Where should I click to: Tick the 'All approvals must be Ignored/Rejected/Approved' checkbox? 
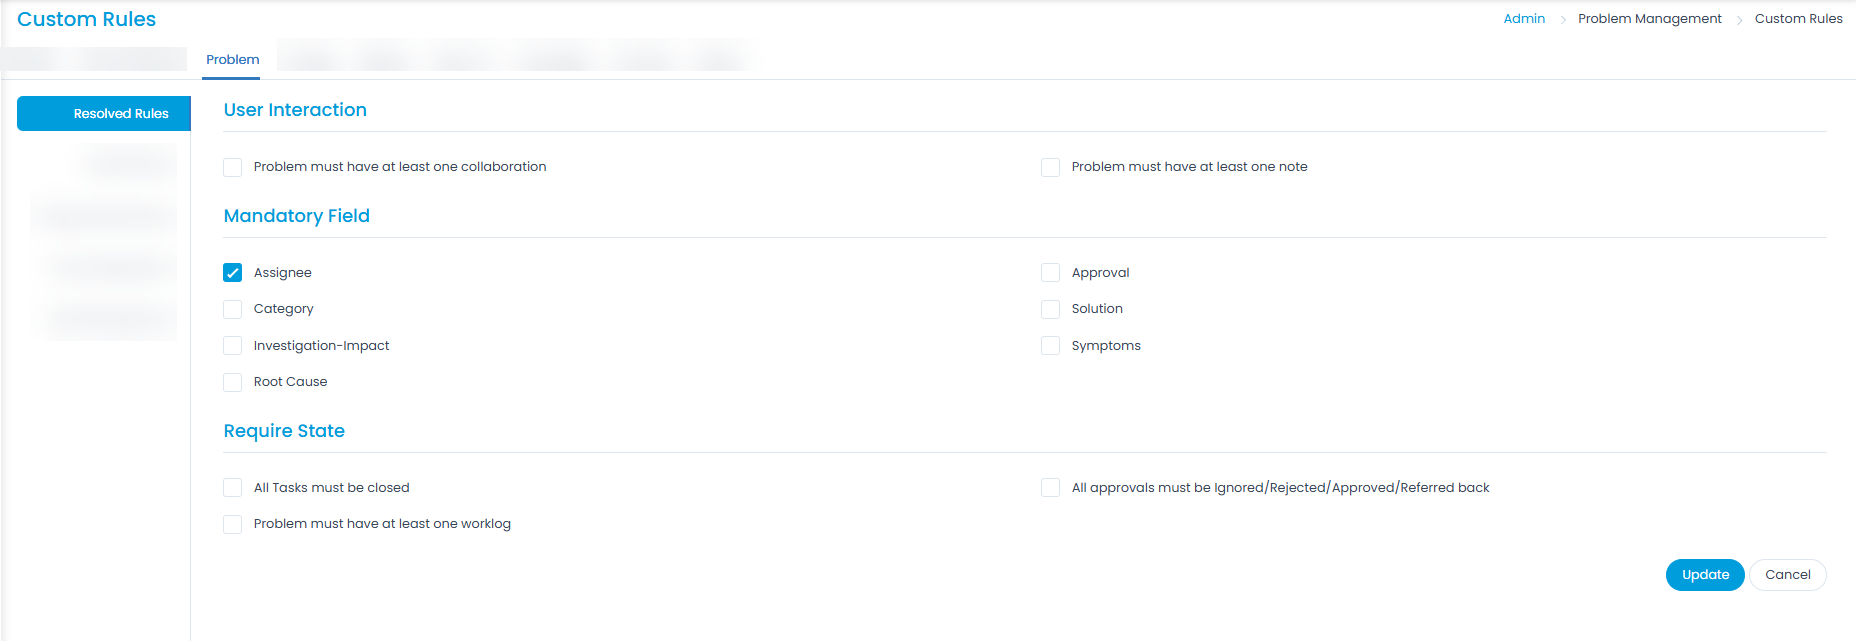(x=1050, y=488)
